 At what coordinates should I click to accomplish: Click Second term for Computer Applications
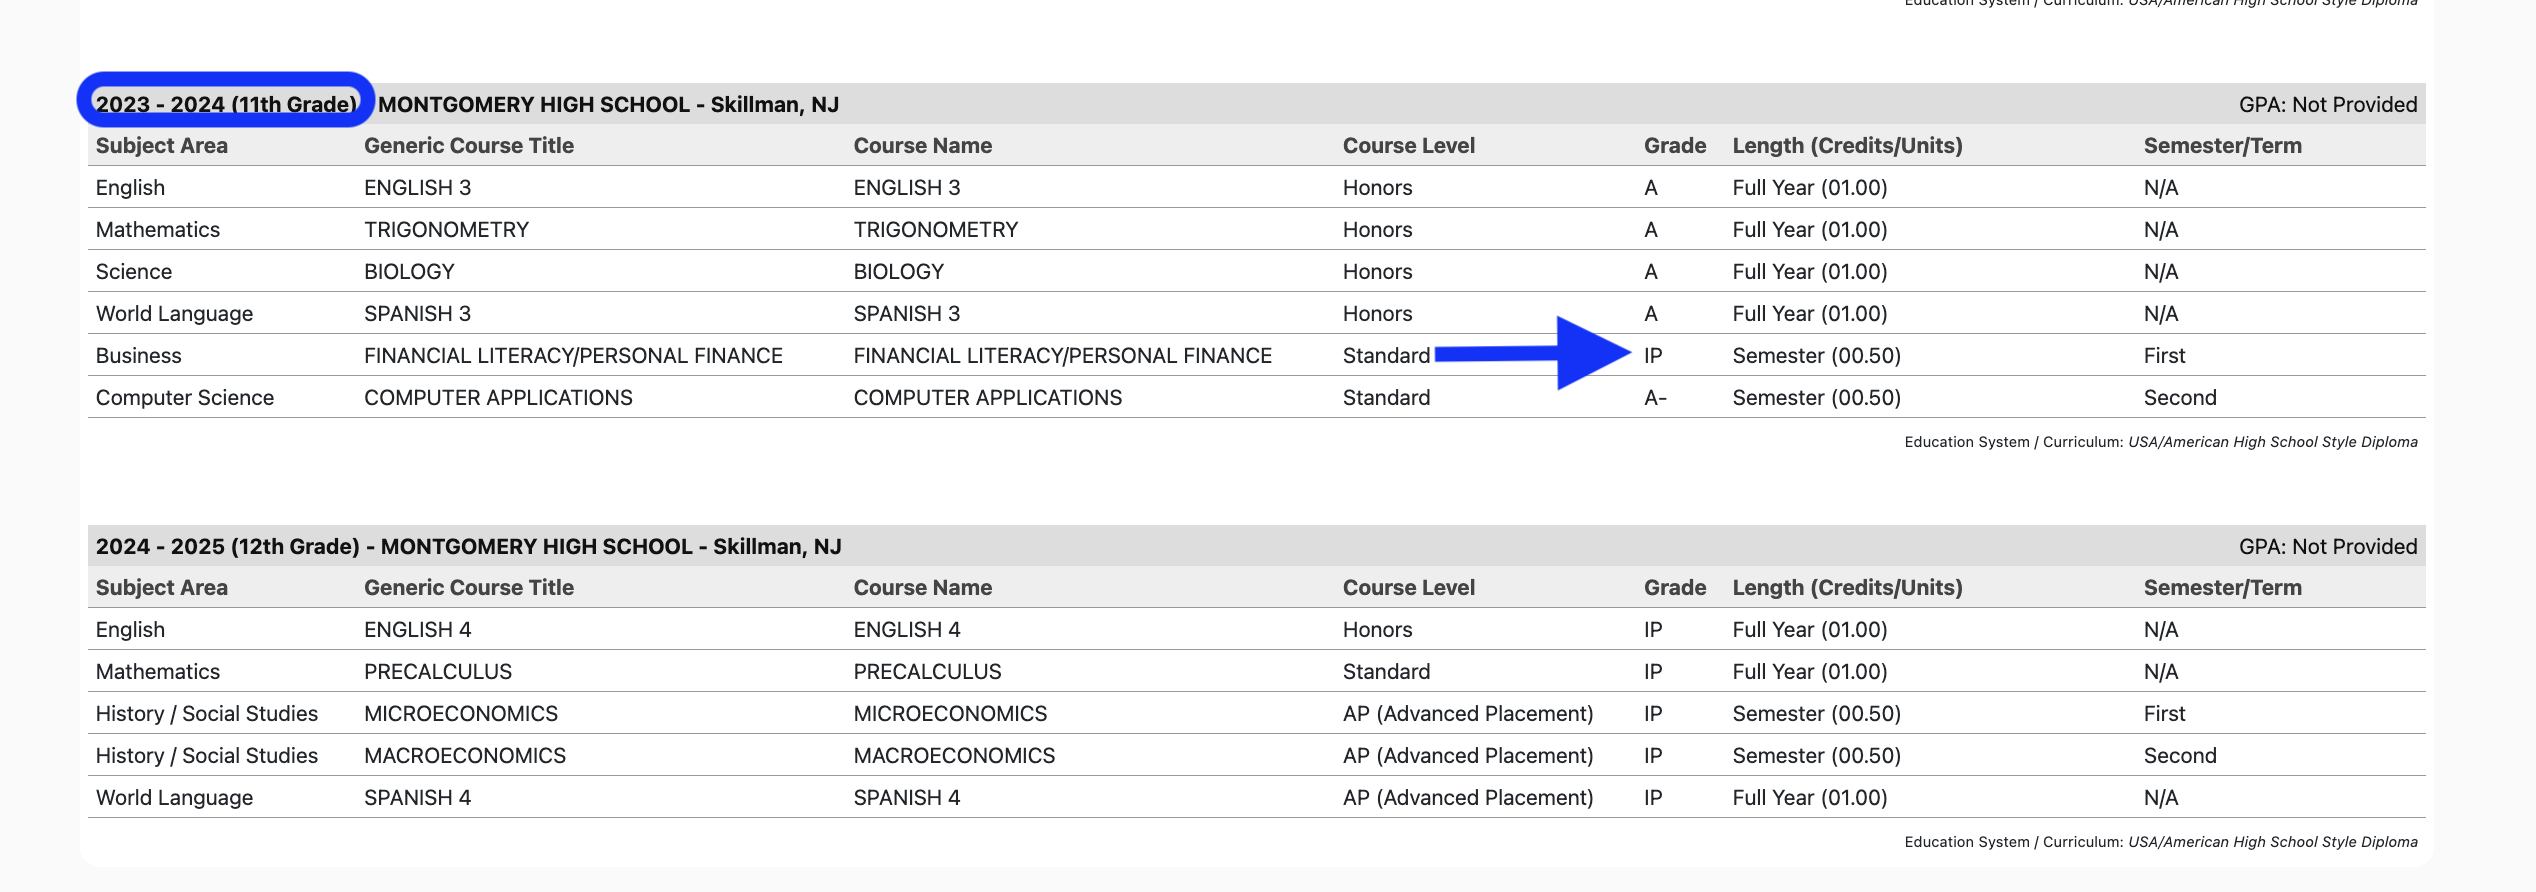[x=2180, y=398]
